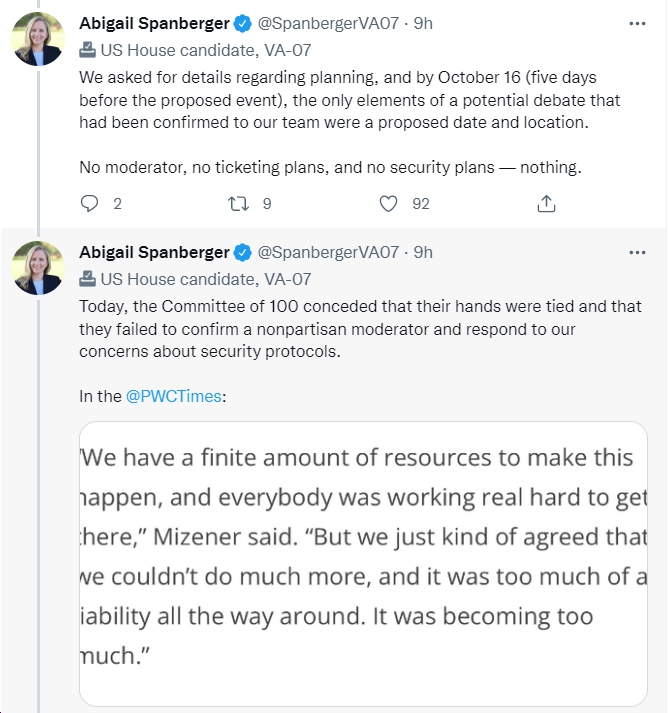Open Abigail Spanberger avatar on first tweet
This screenshot has width=669, height=713.
(x=38, y=39)
